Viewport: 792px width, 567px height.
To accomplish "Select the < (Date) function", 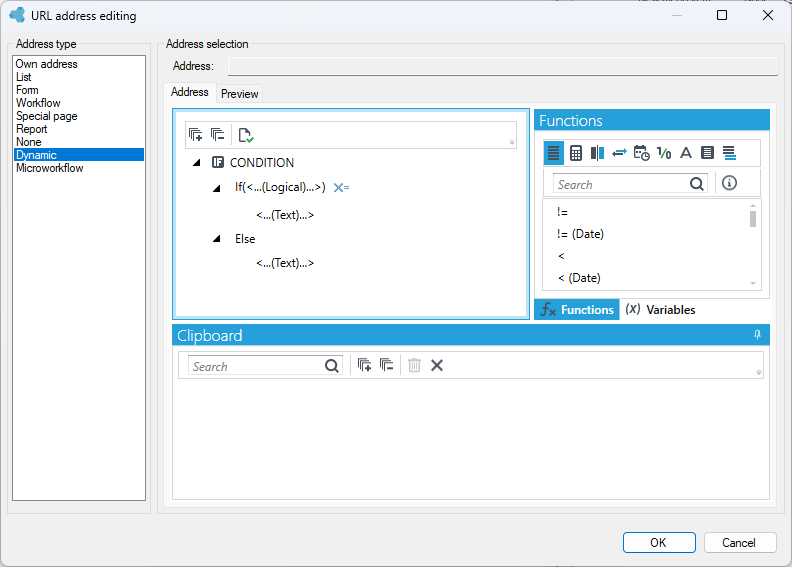I will coord(579,278).
